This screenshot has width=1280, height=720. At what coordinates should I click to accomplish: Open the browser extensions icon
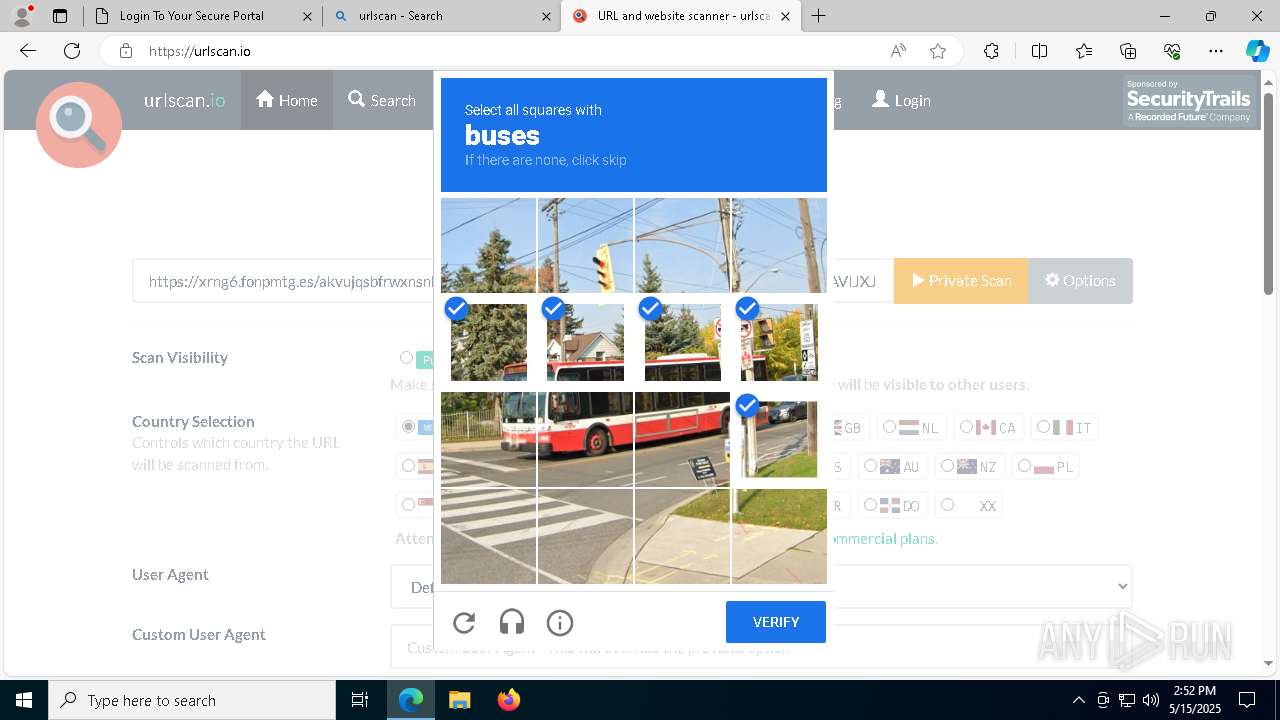click(991, 51)
